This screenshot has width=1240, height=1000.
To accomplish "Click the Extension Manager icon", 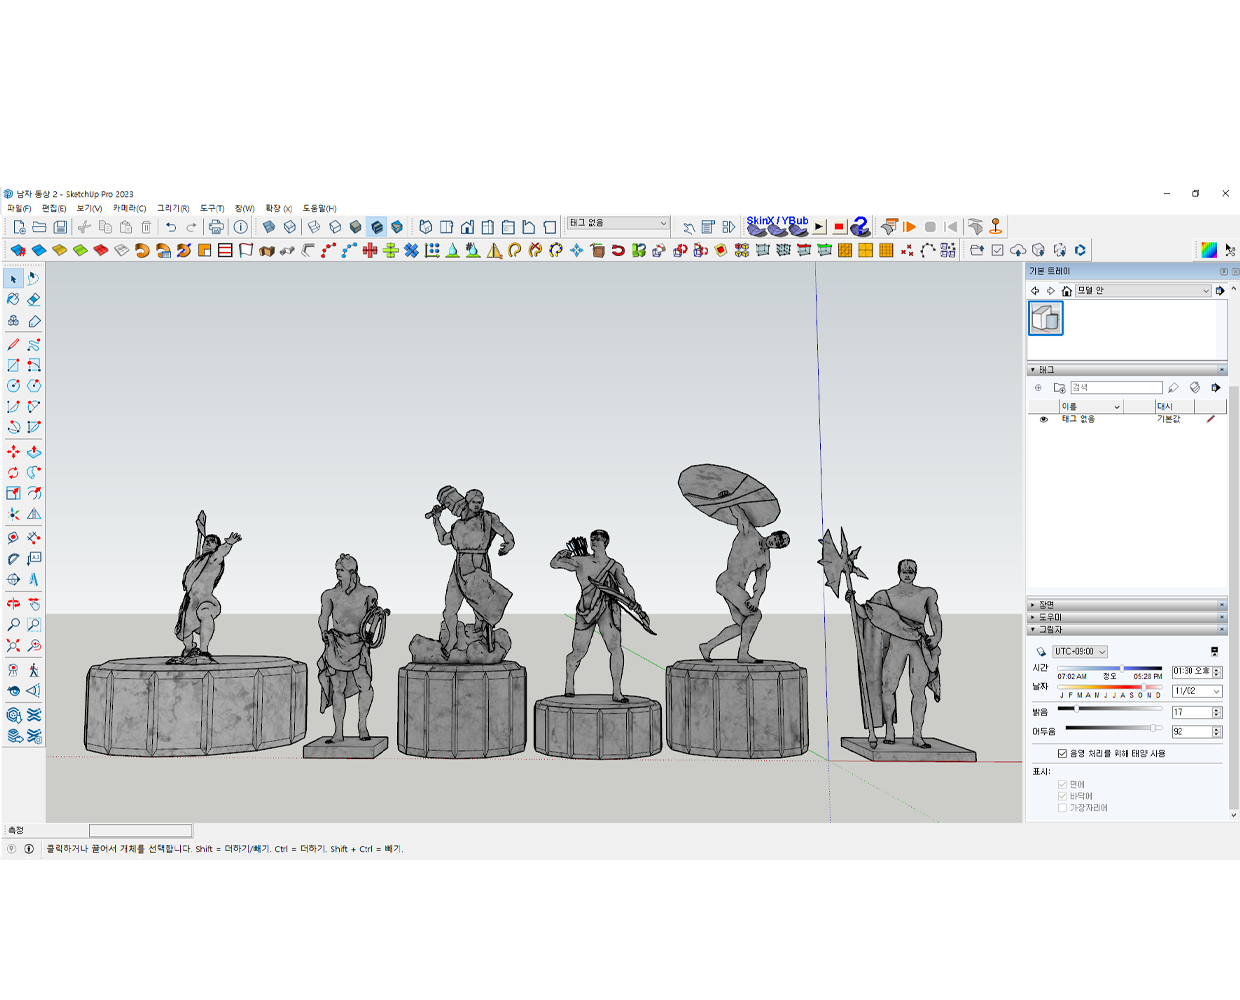I will [x=1080, y=250].
